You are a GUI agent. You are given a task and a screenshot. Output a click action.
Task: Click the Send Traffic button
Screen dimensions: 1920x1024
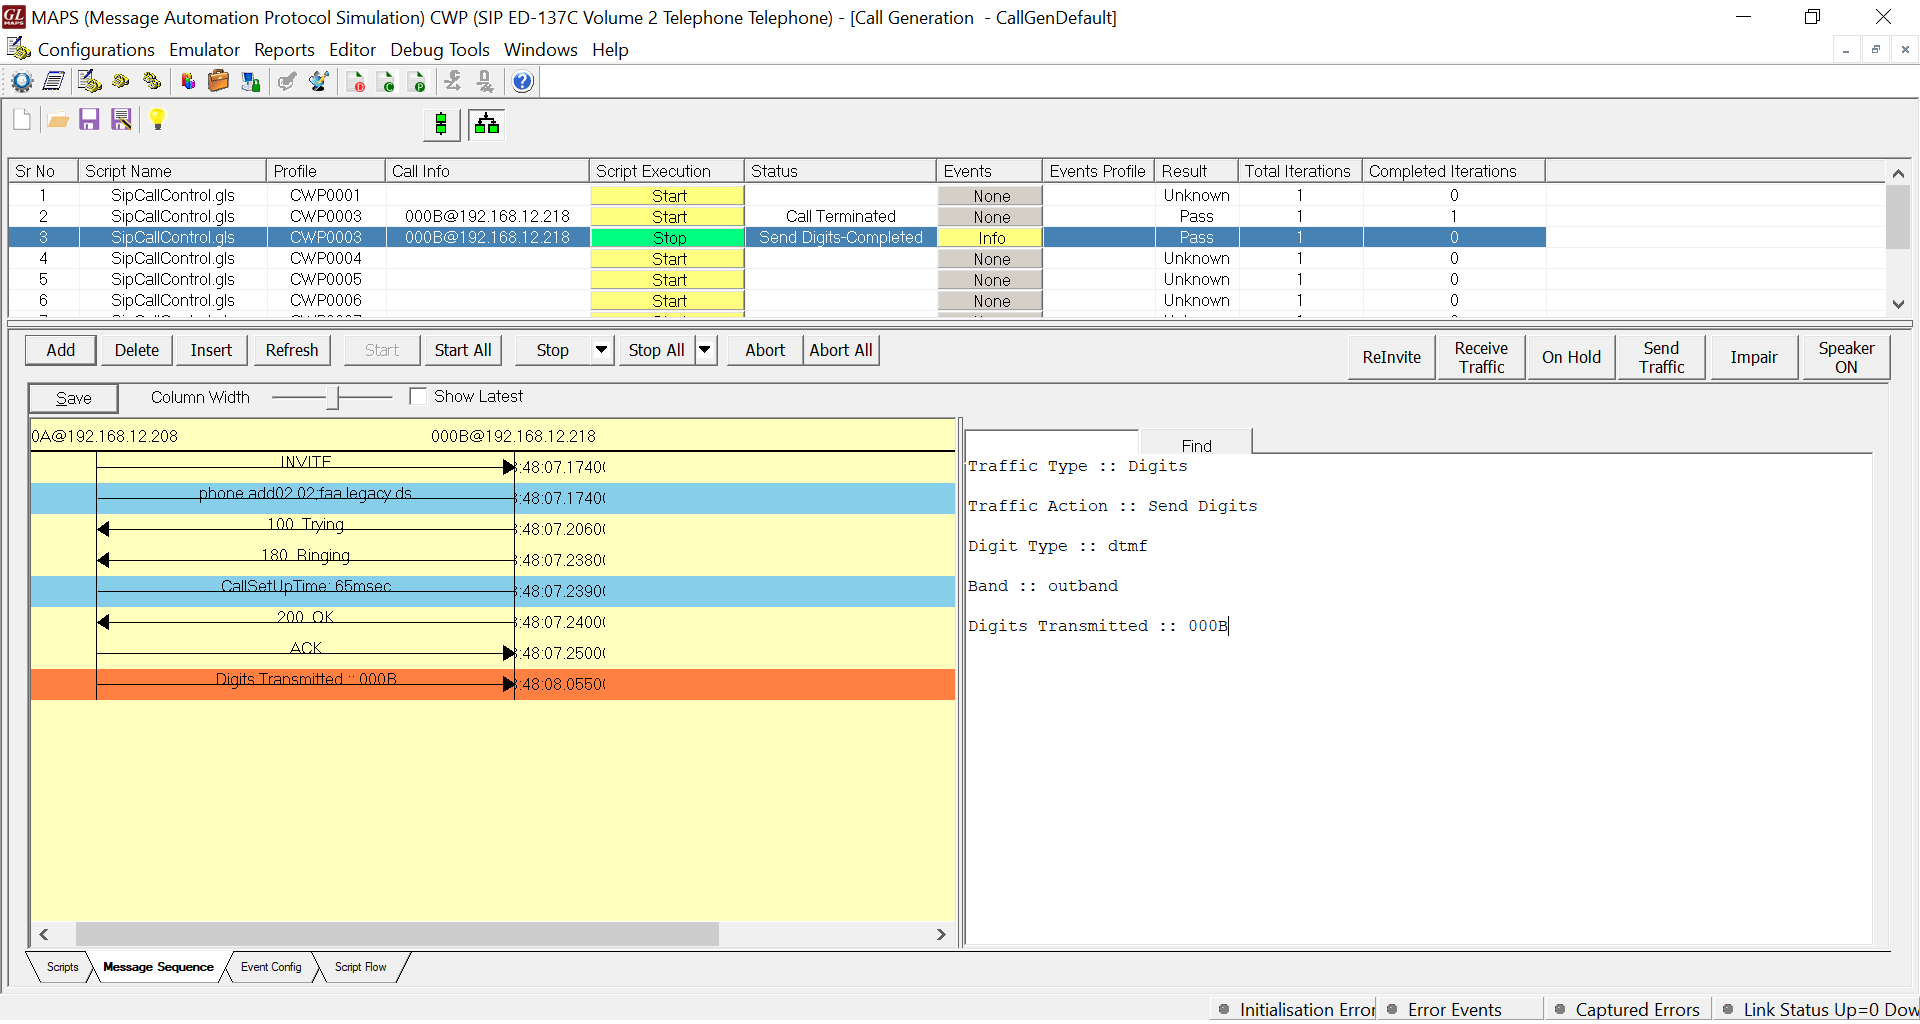[1661, 357]
